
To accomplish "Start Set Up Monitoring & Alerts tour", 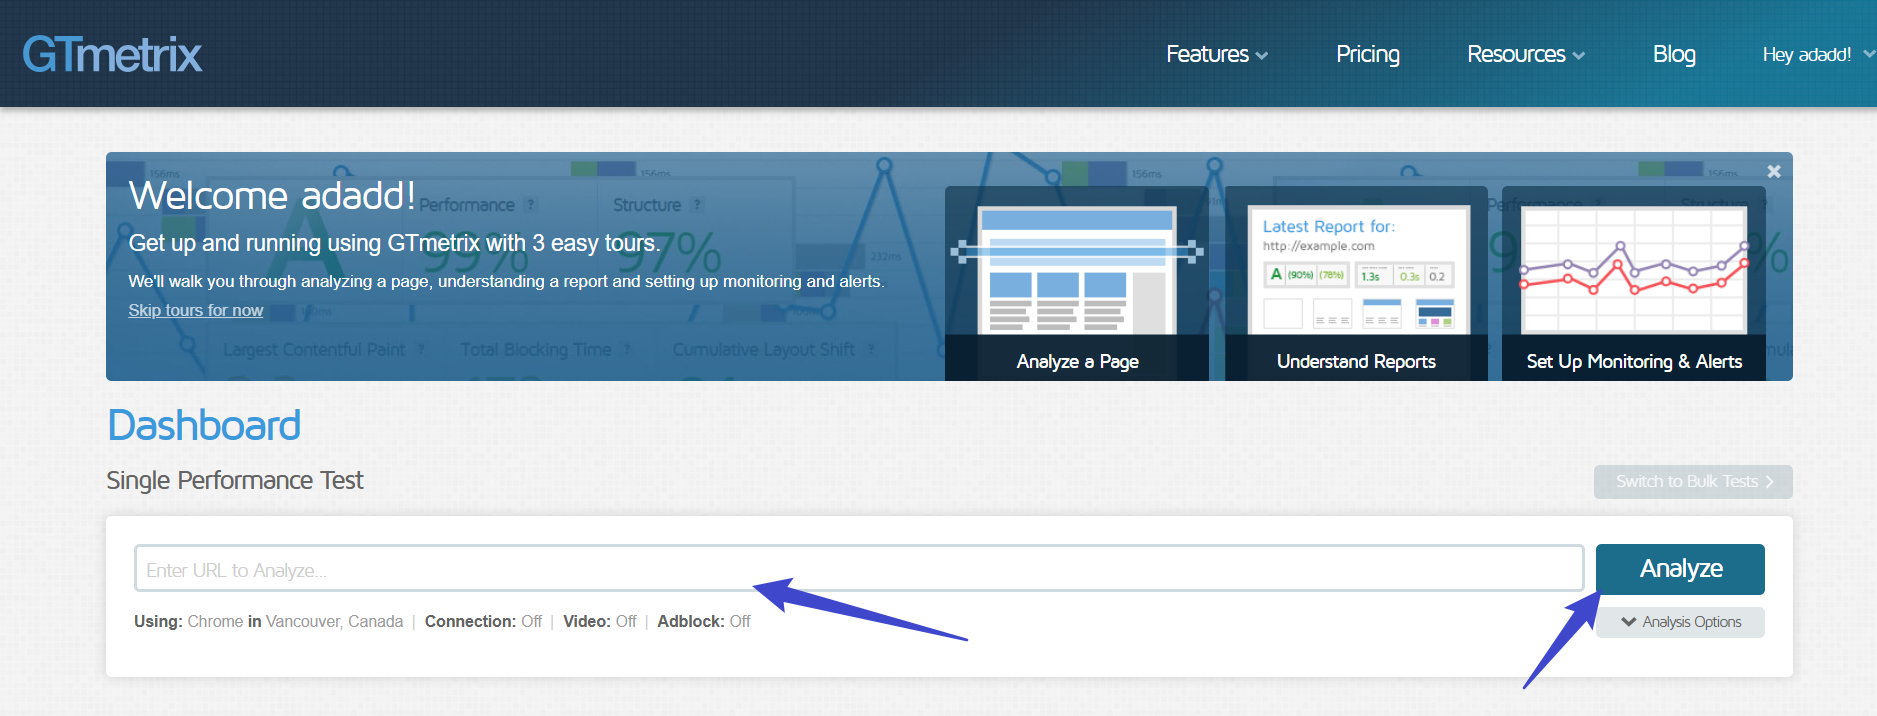I will click(x=1634, y=283).
